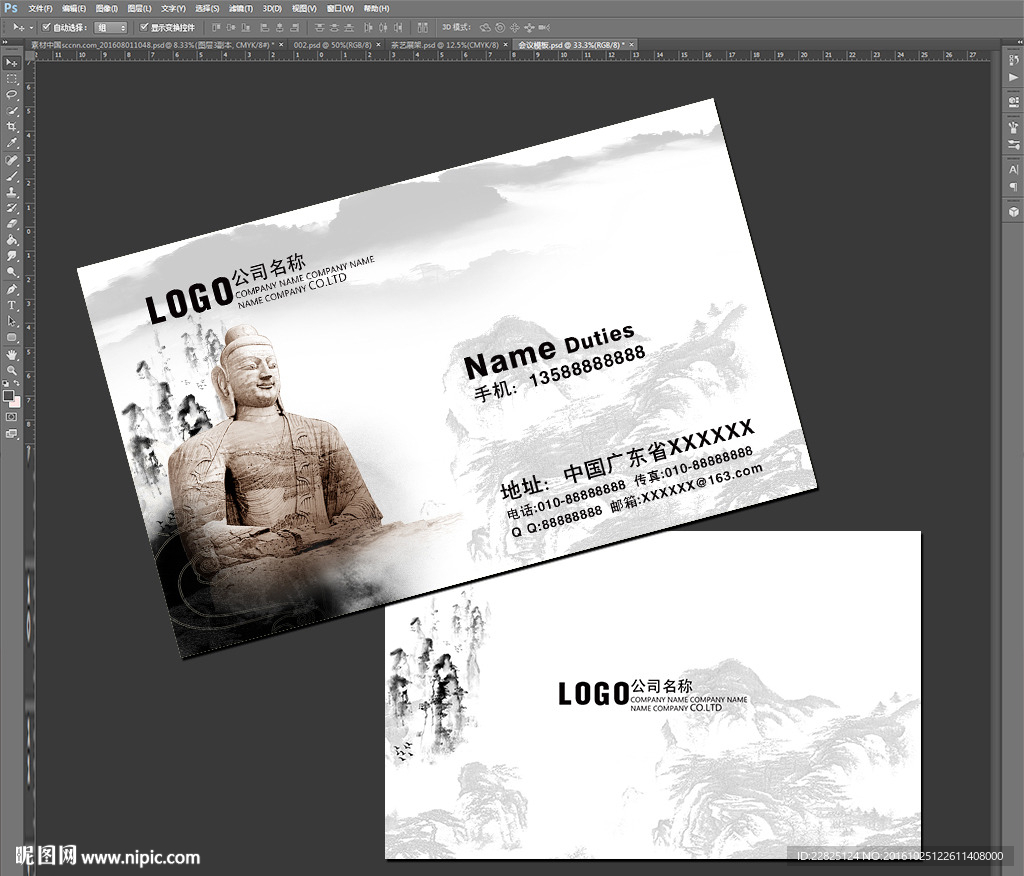
Task: Swap foreground and background colors
Action: [17, 383]
